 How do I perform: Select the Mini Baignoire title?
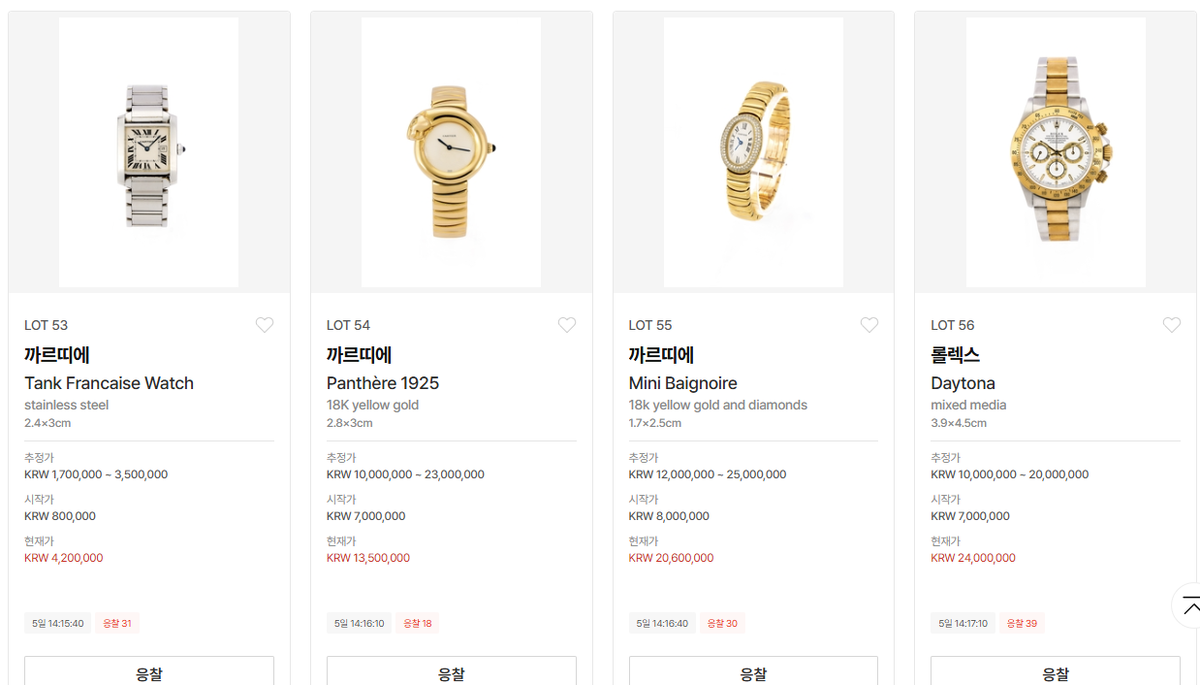tap(683, 383)
